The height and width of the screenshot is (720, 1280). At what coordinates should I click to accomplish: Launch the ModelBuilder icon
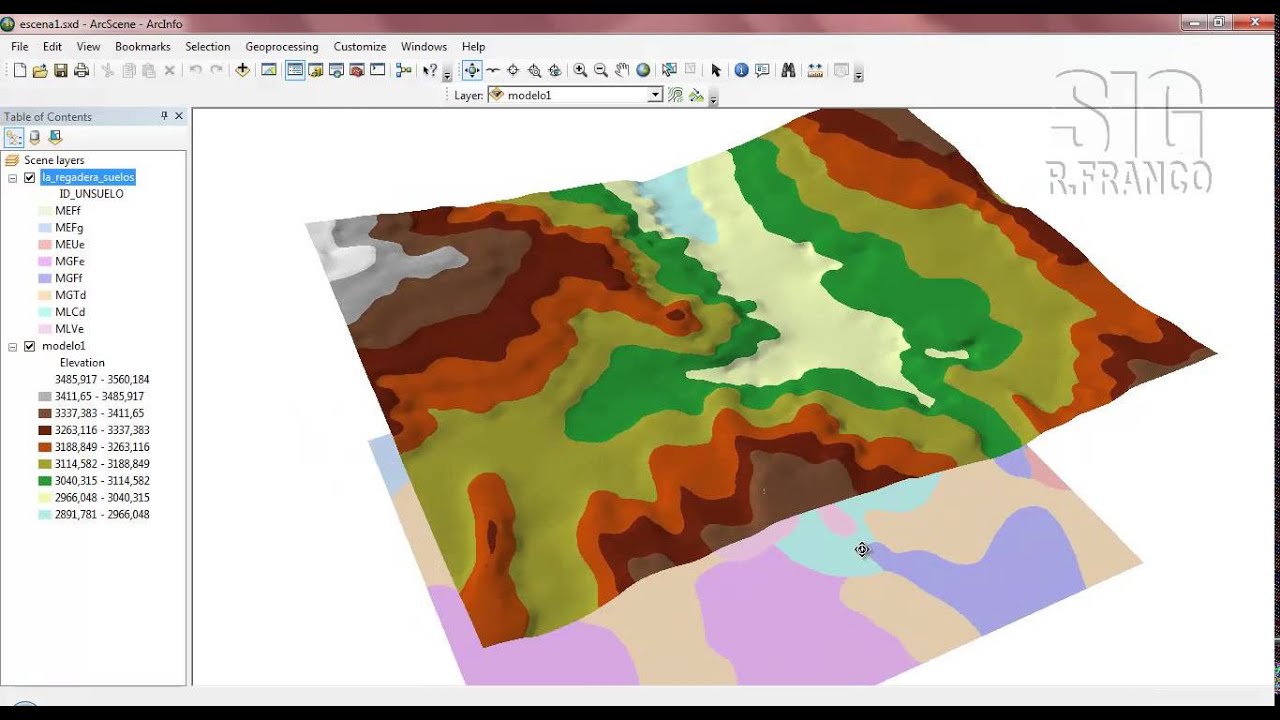pos(404,70)
